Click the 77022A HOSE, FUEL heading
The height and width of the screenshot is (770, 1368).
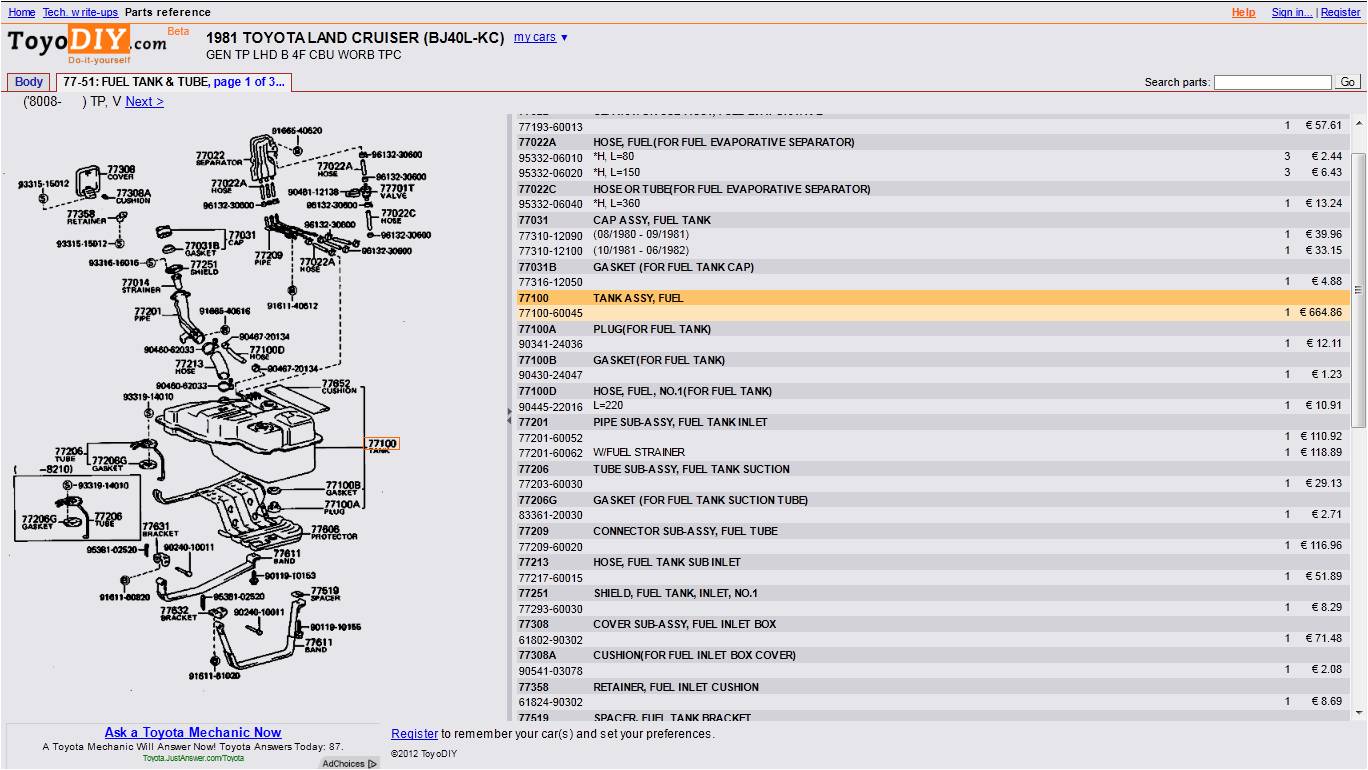(x=933, y=142)
